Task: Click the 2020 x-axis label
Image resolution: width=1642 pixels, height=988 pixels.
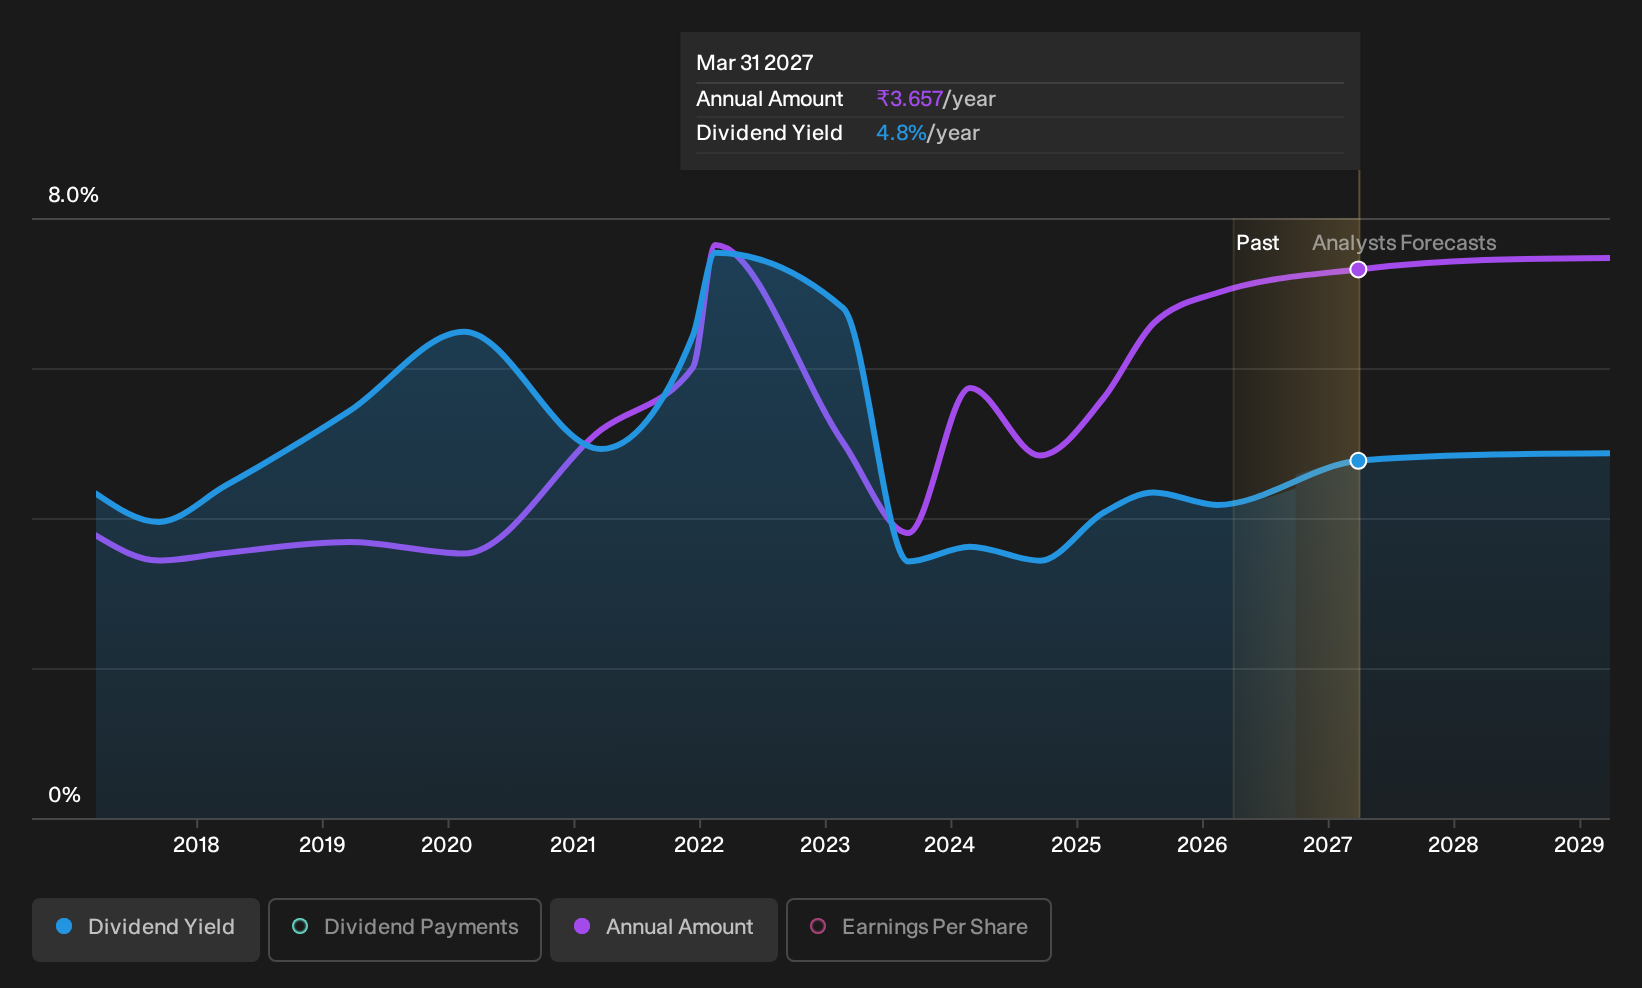Action: (447, 845)
